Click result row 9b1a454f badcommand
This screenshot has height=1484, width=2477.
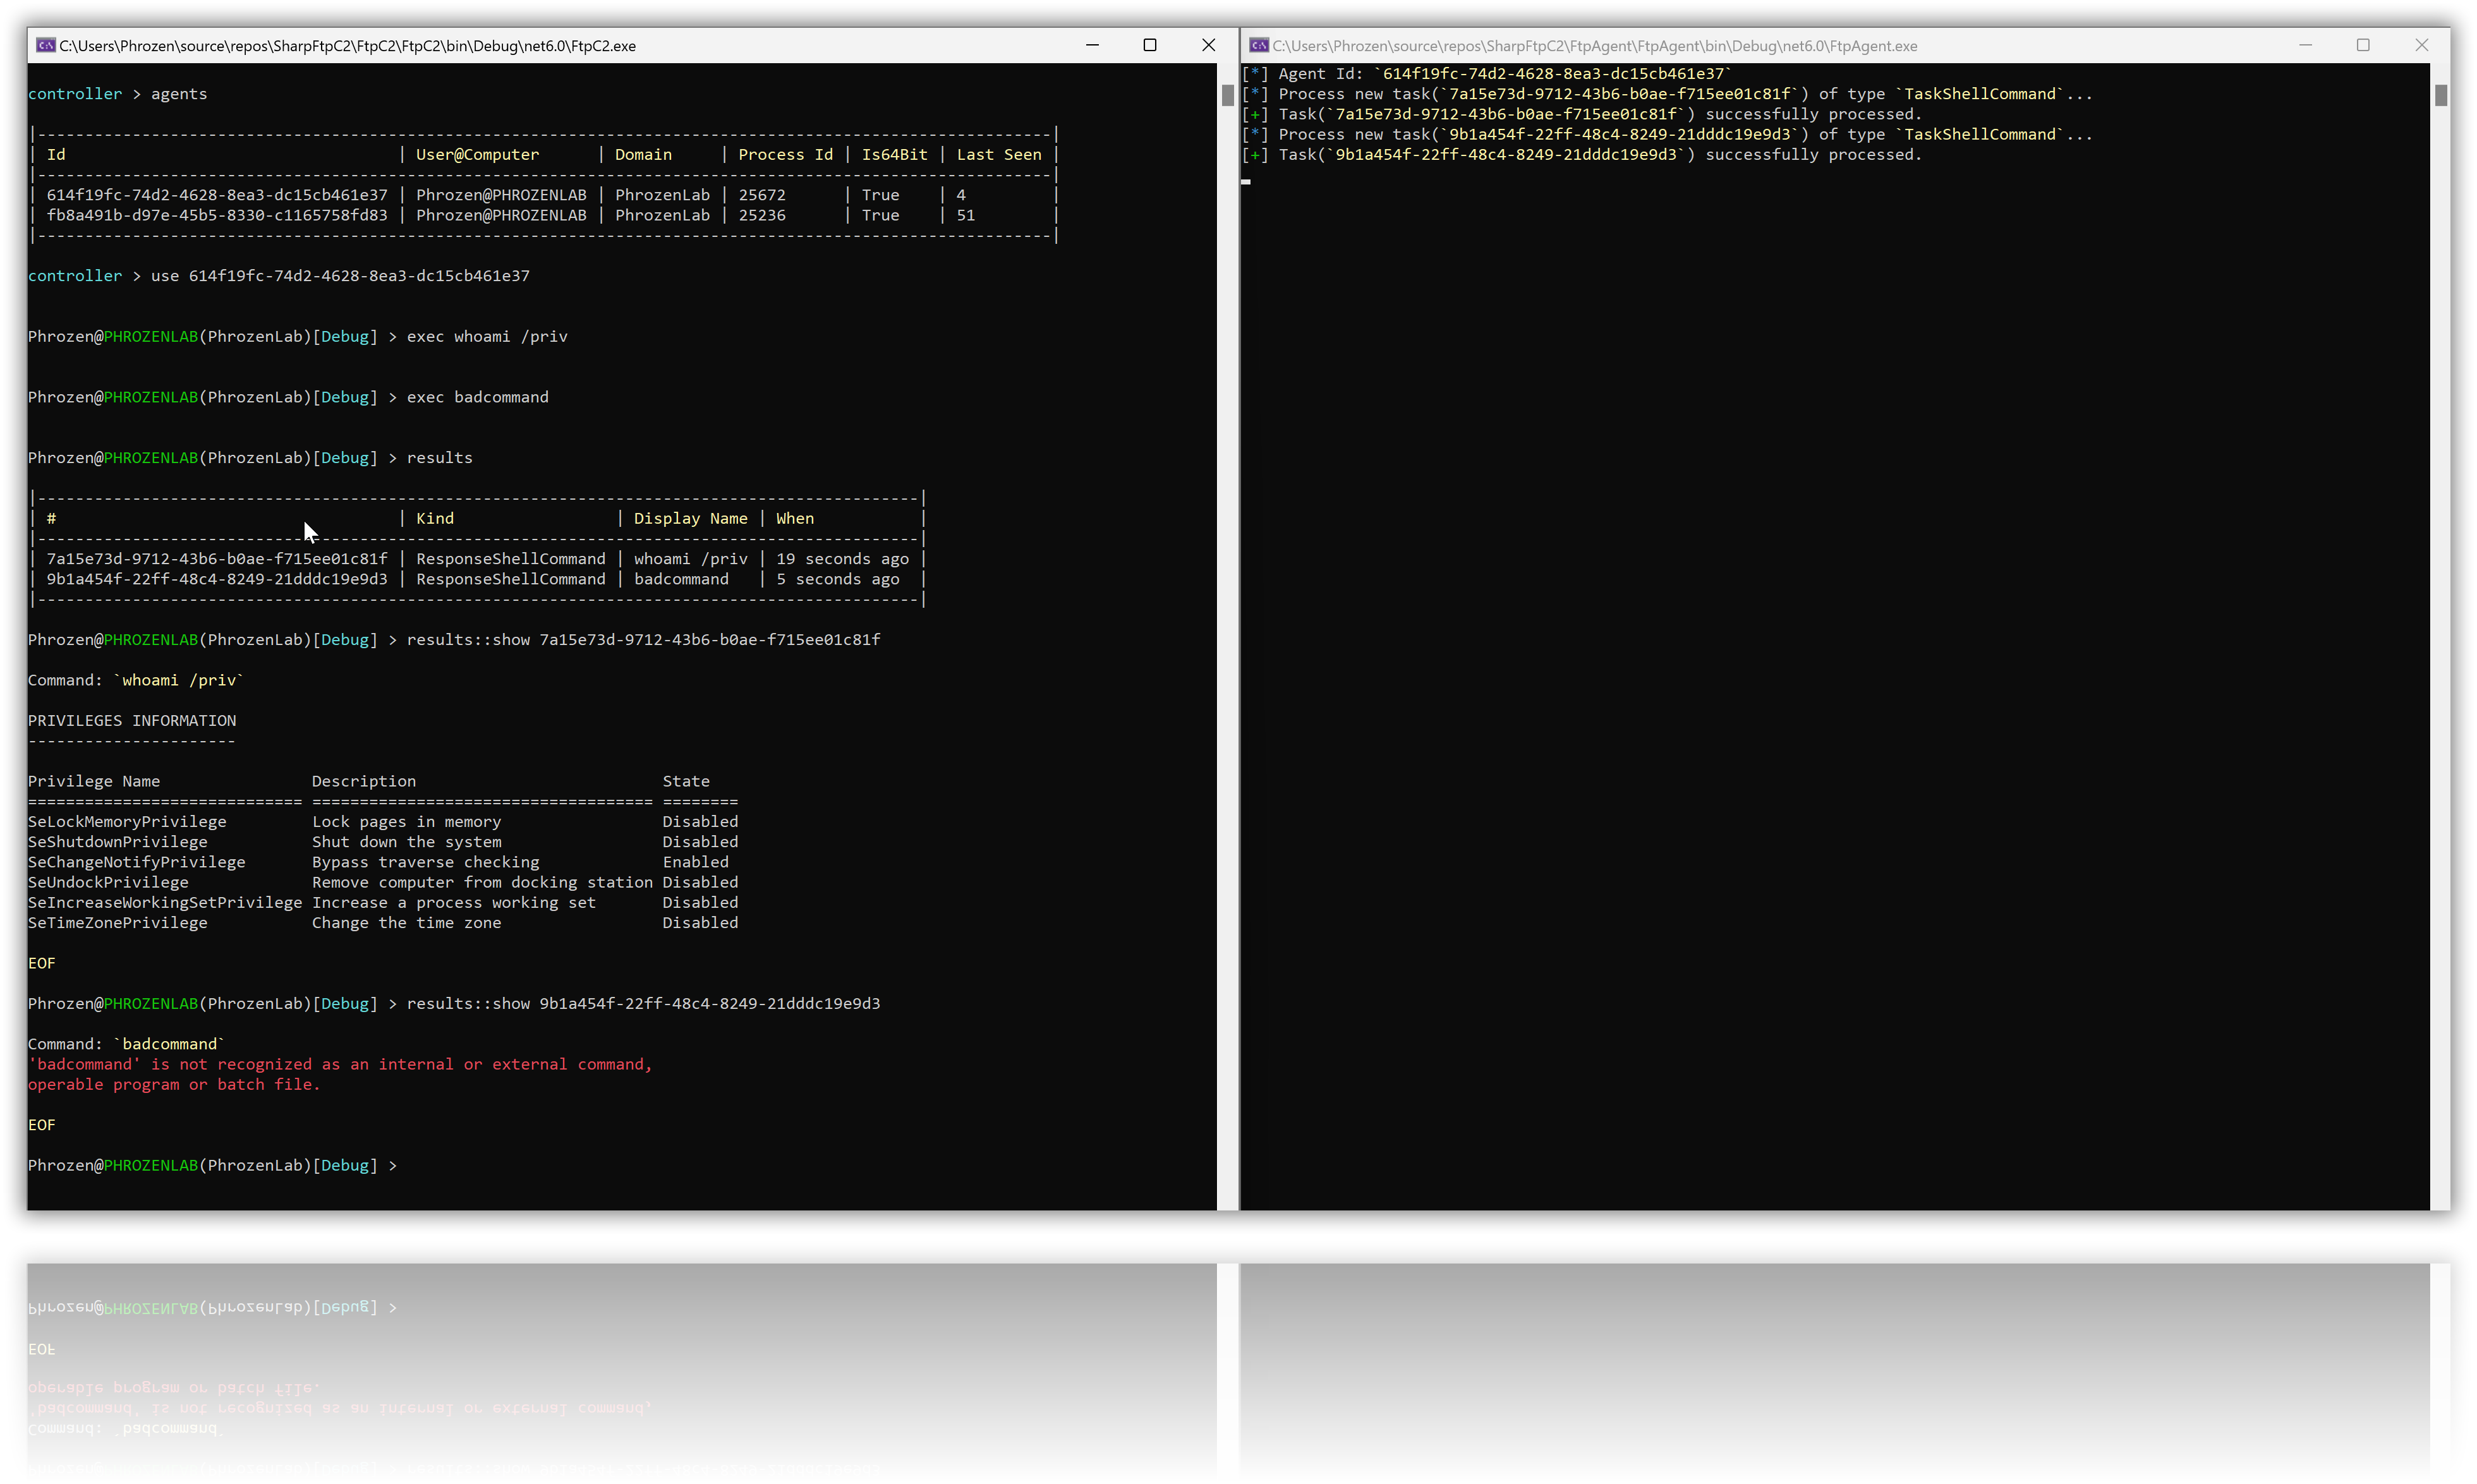(216, 579)
